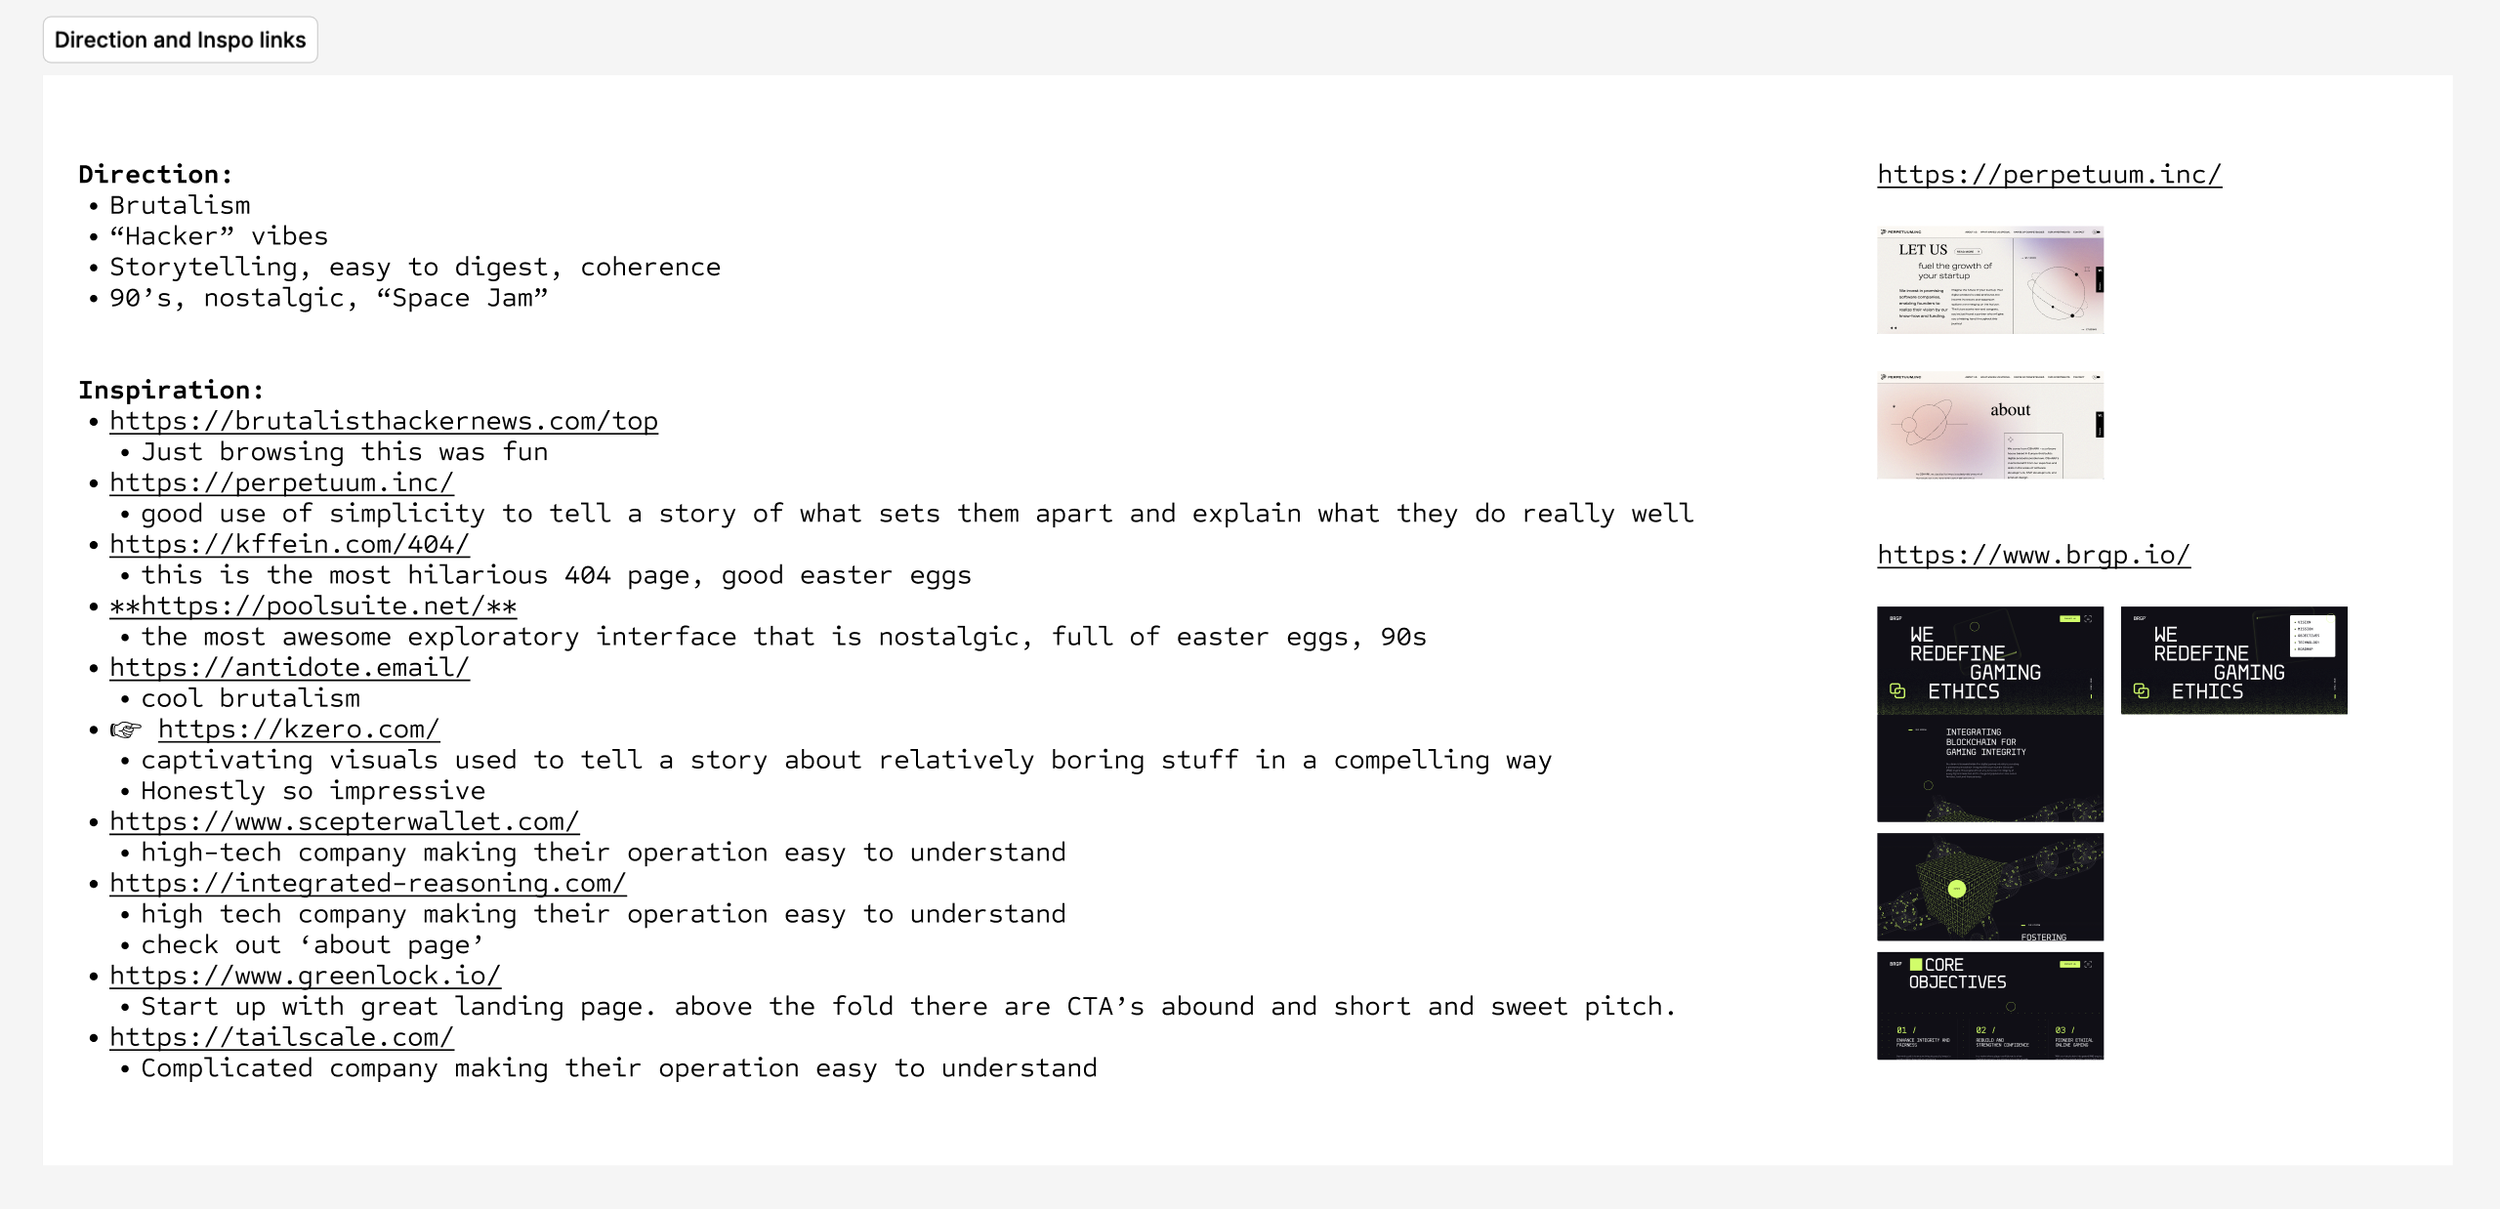The image size is (2500, 1209).
Task: Select the perpetuum 'about' page thumbnail
Action: tap(1990, 425)
